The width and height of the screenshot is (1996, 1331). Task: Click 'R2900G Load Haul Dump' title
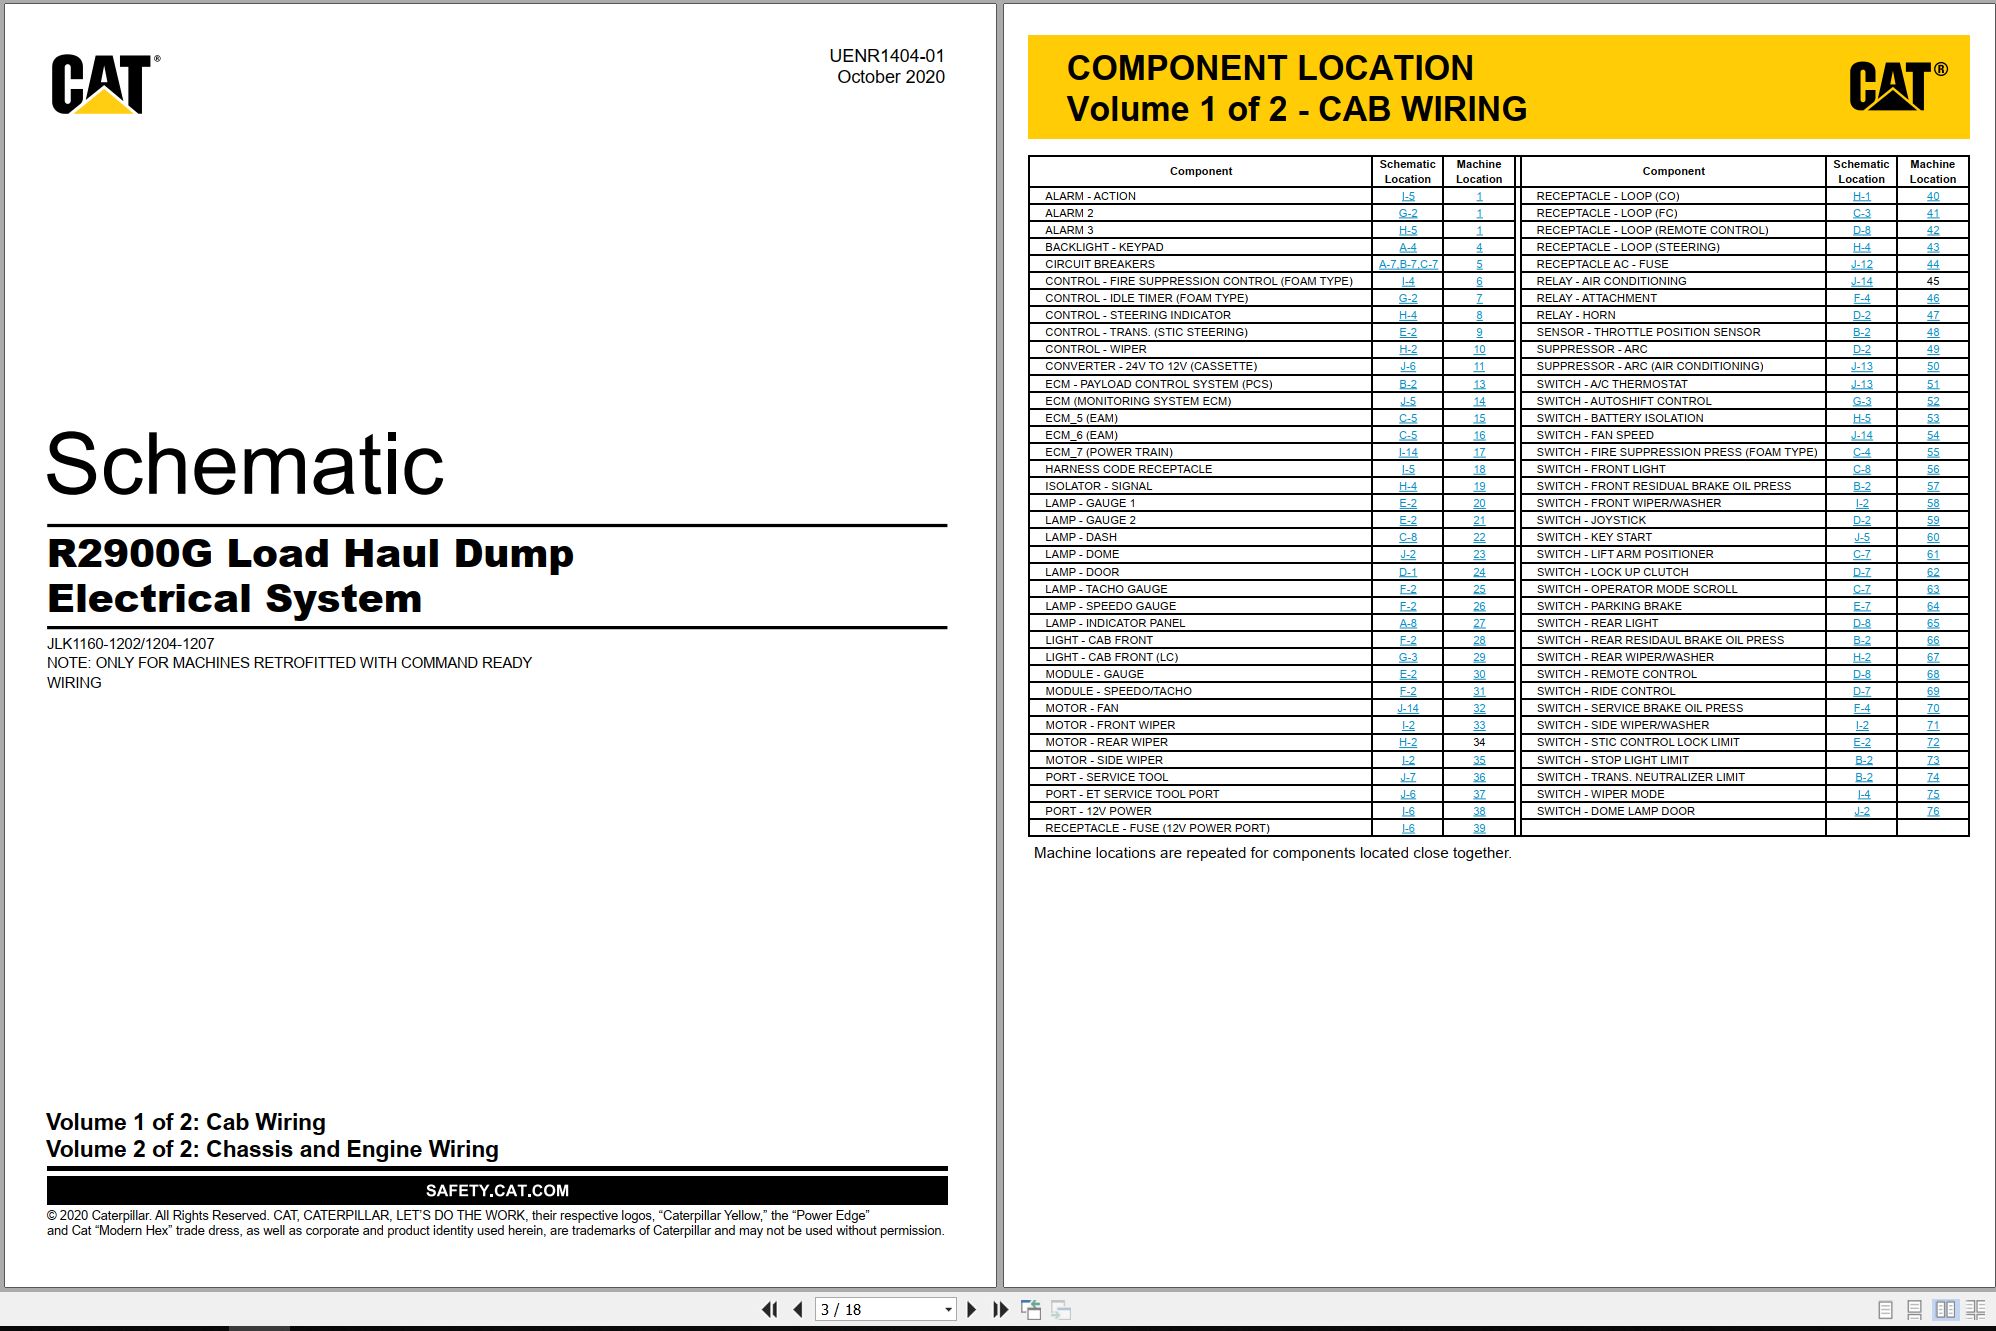point(310,553)
